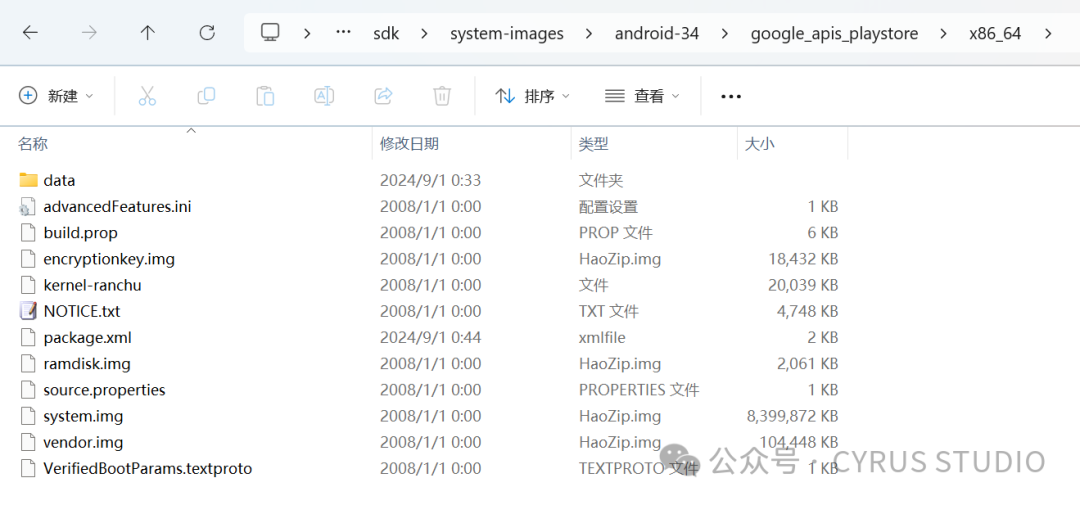
Task: Click the advancedFeatures.ini file icon
Action: pyautogui.click(x=28, y=207)
